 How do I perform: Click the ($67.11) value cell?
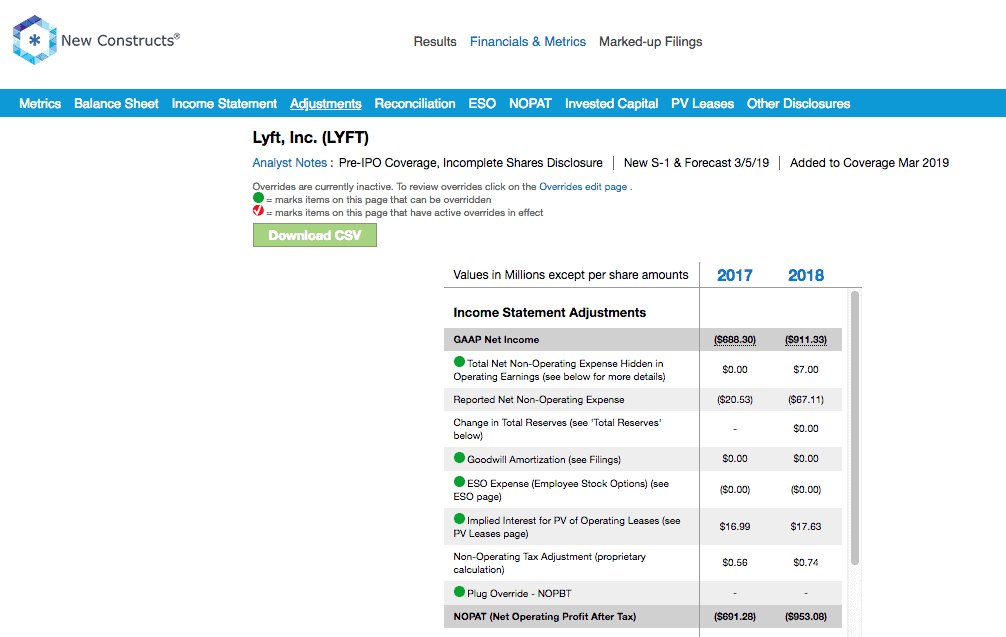(806, 400)
